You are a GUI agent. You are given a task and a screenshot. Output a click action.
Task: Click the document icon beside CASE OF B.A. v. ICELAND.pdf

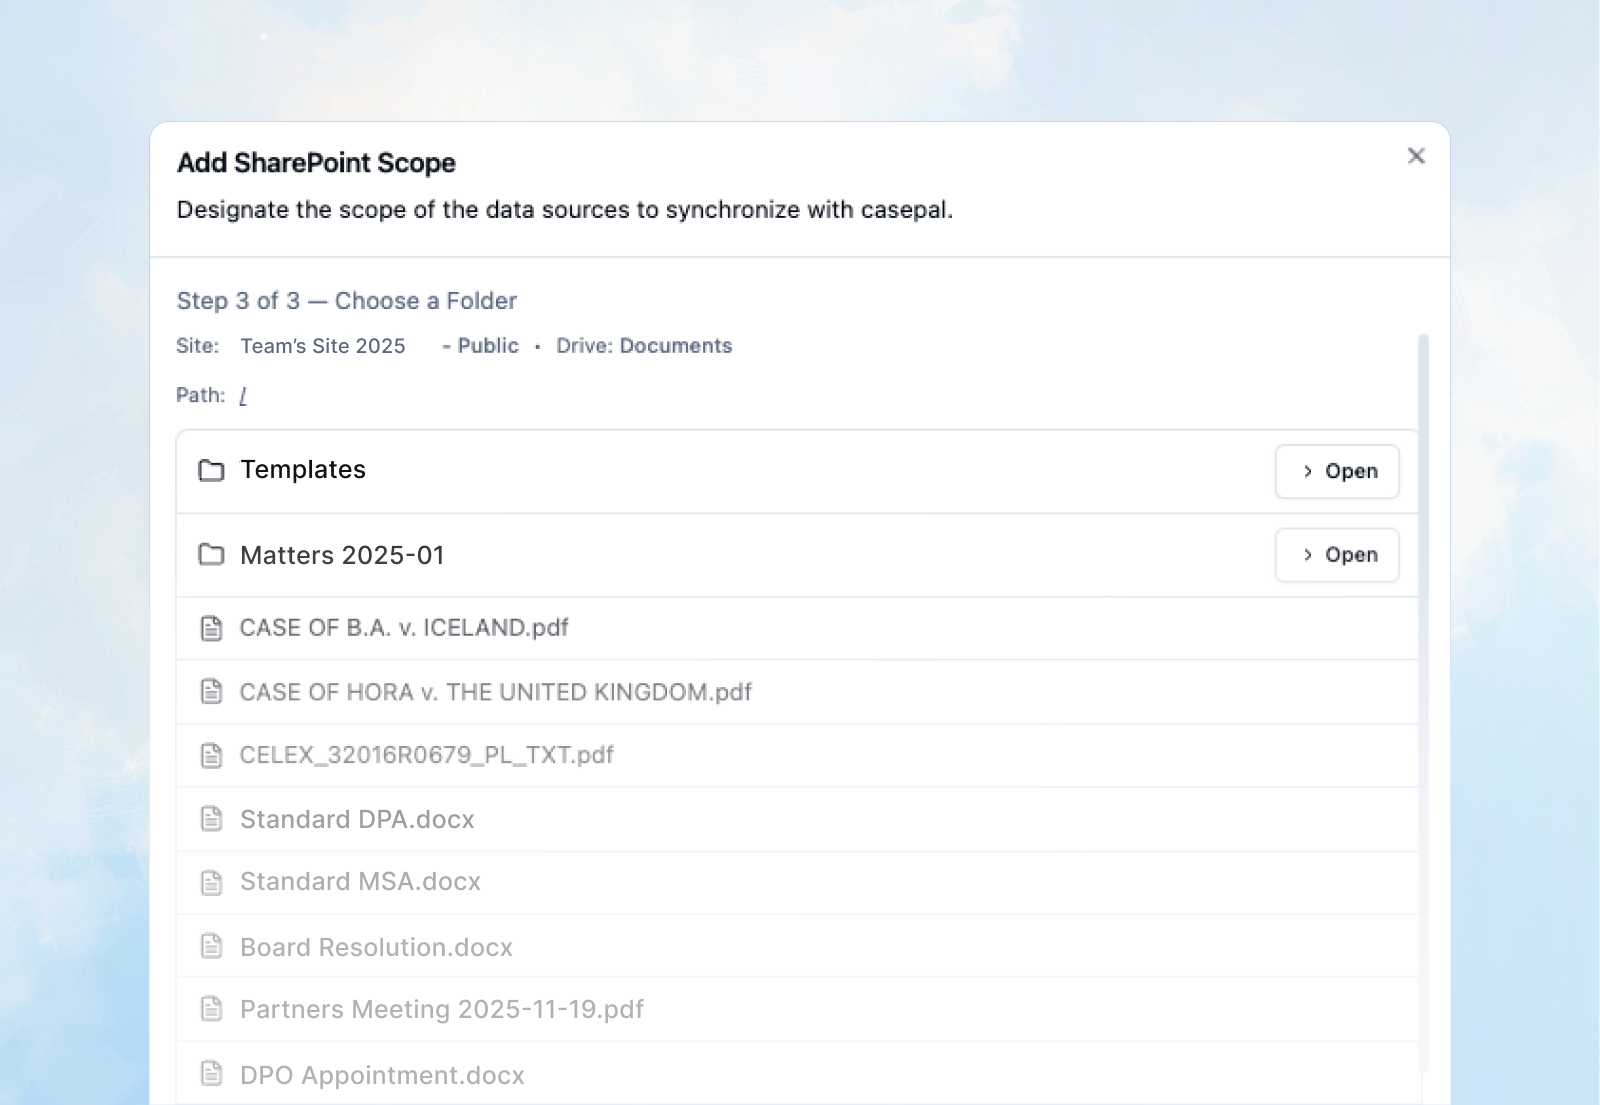click(211, 628)
